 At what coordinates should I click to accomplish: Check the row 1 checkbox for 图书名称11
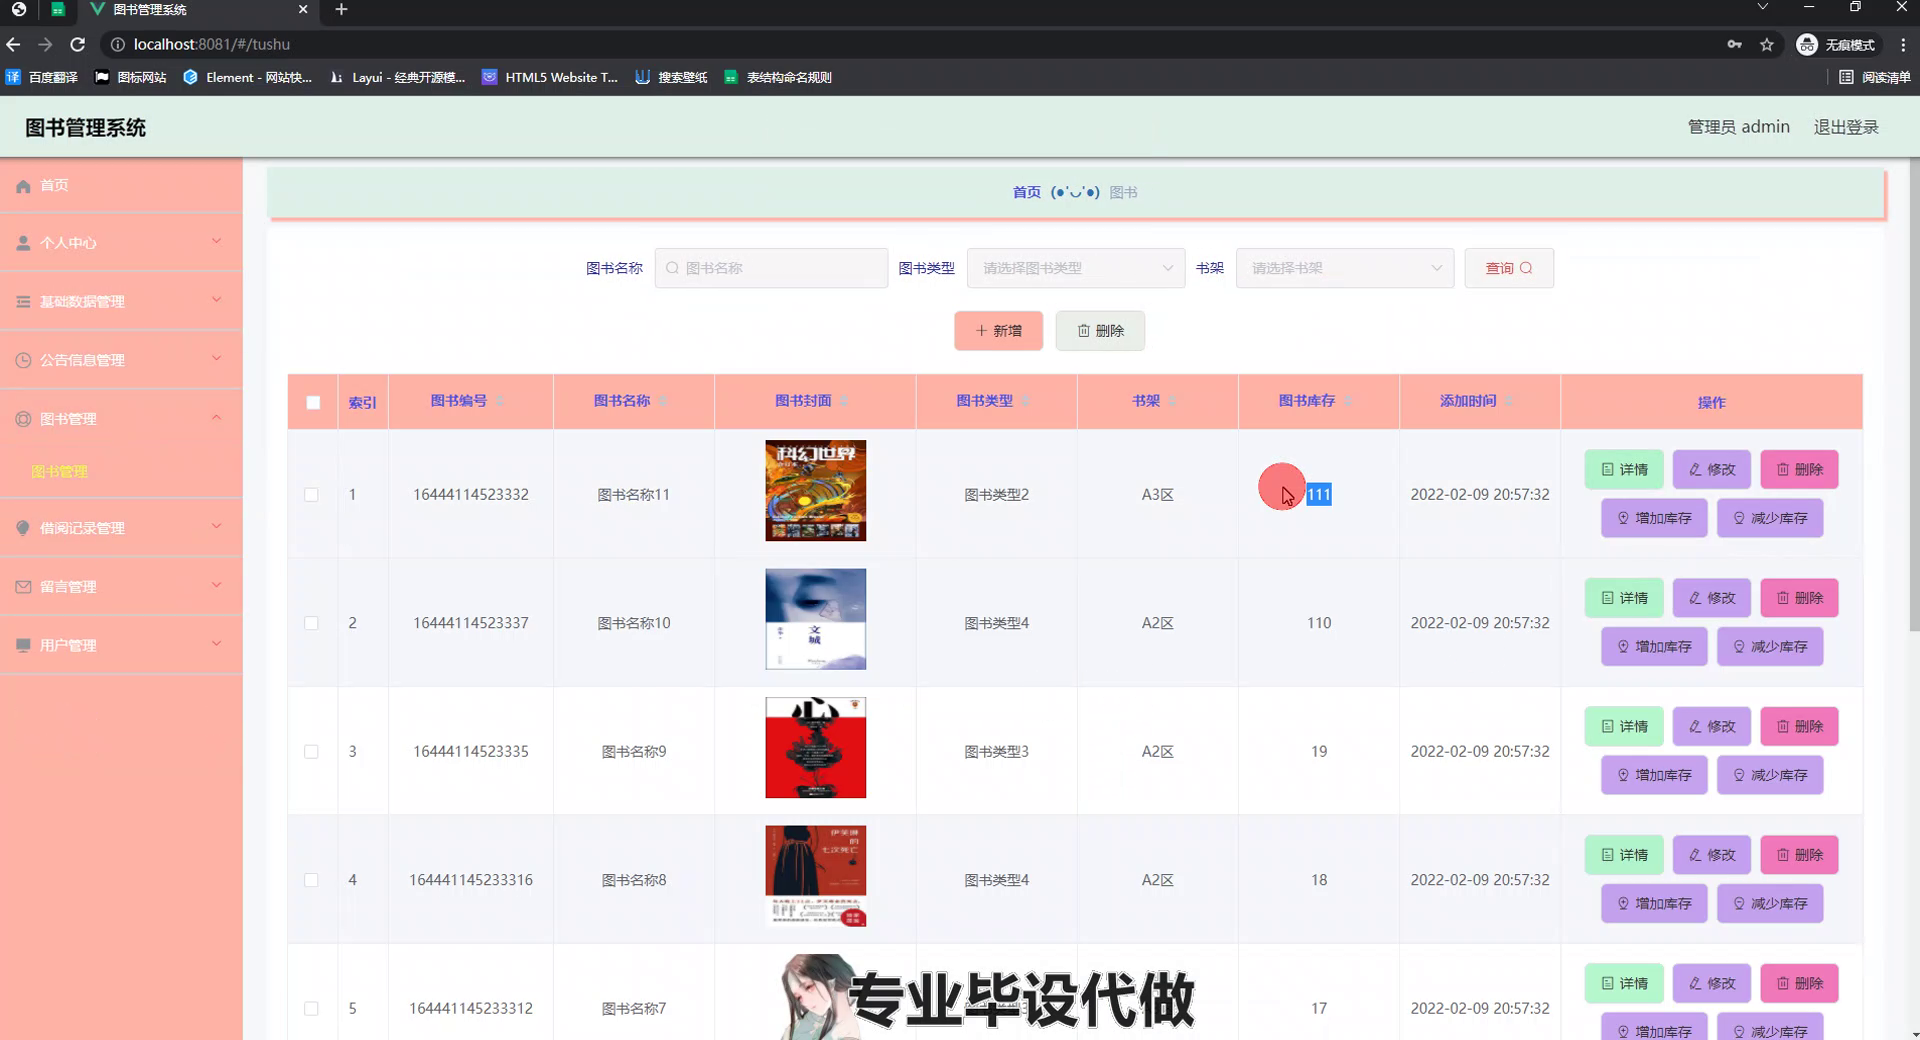[311, 495]
